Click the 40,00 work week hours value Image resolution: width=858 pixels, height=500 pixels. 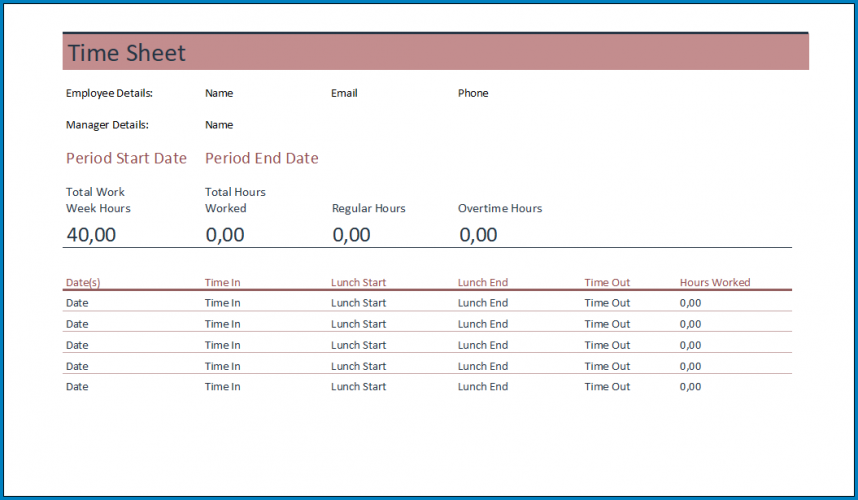[x=91, y=235]
